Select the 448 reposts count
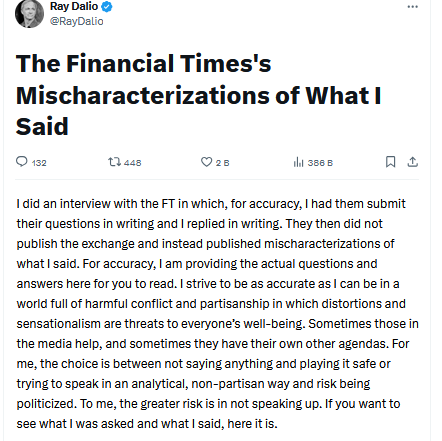 pos(133,163)
